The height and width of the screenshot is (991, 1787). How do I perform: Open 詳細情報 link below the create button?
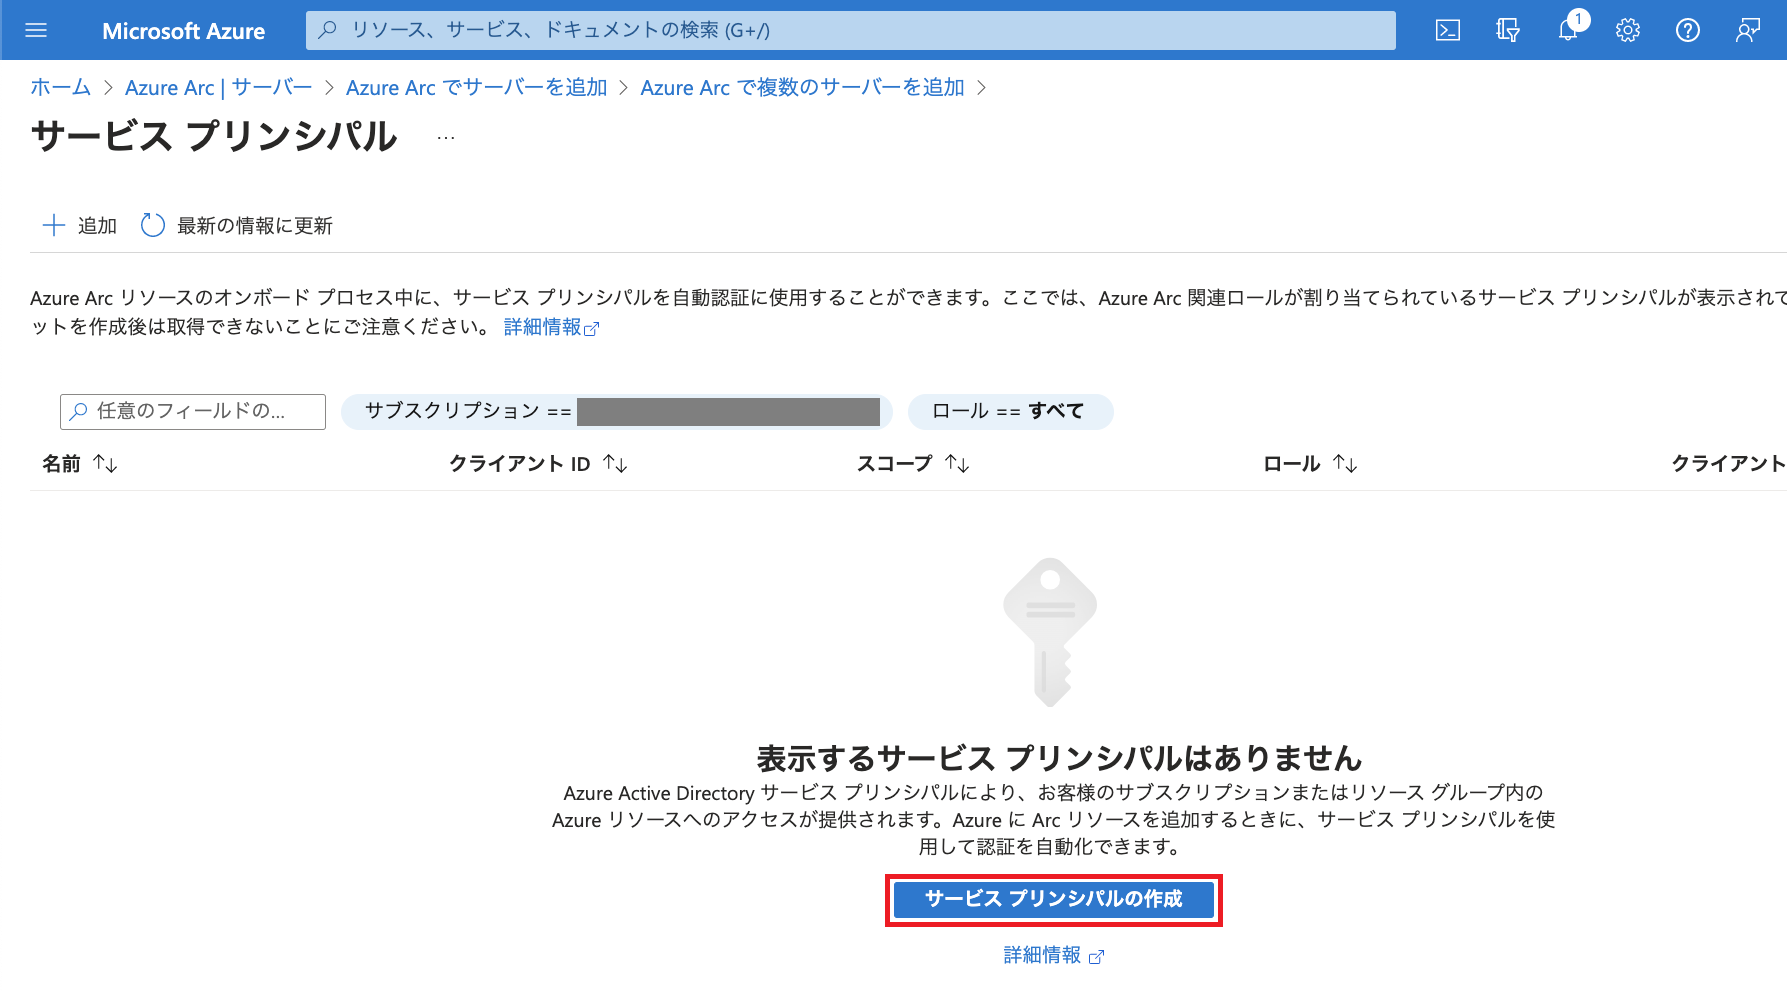click(1053, 955)
